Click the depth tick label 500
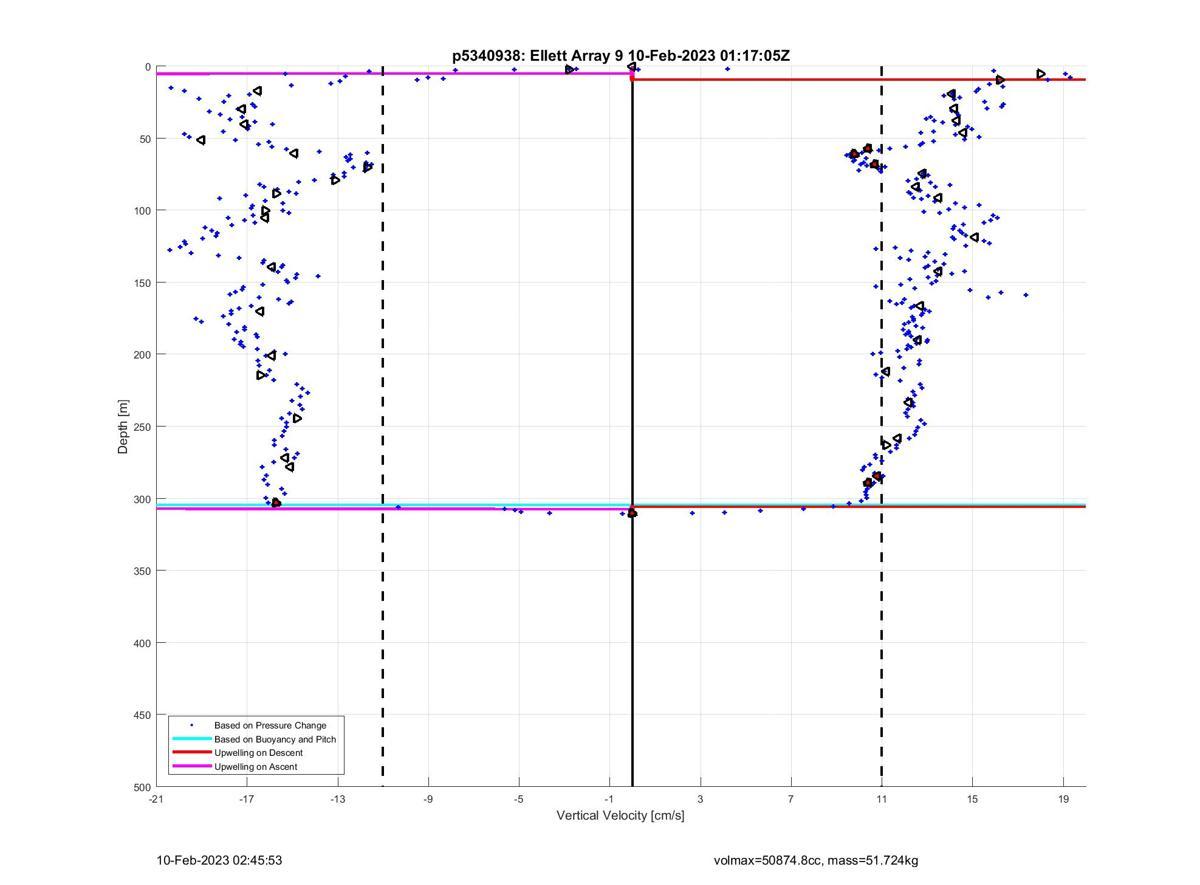The height and width of the screenshot is (885, 1200). [x=142, y=787]
